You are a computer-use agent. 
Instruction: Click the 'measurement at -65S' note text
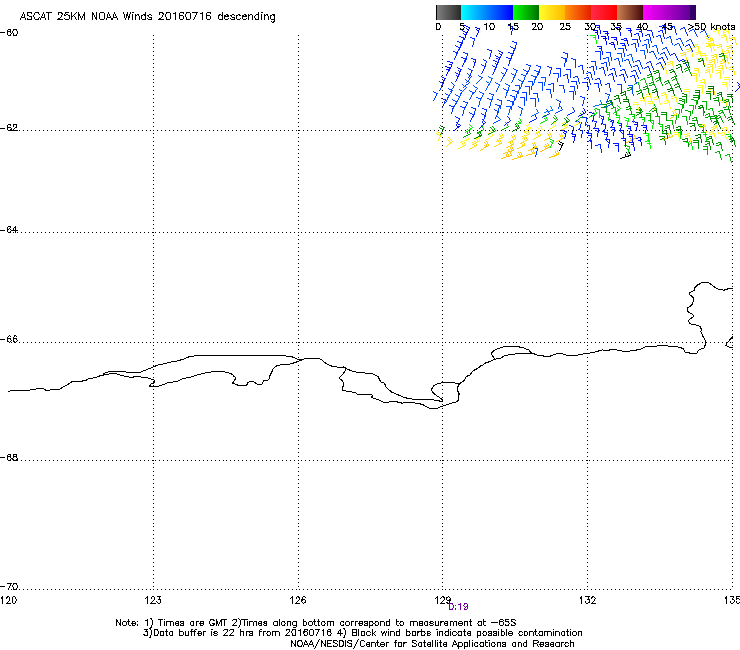(x=465, y=623)
